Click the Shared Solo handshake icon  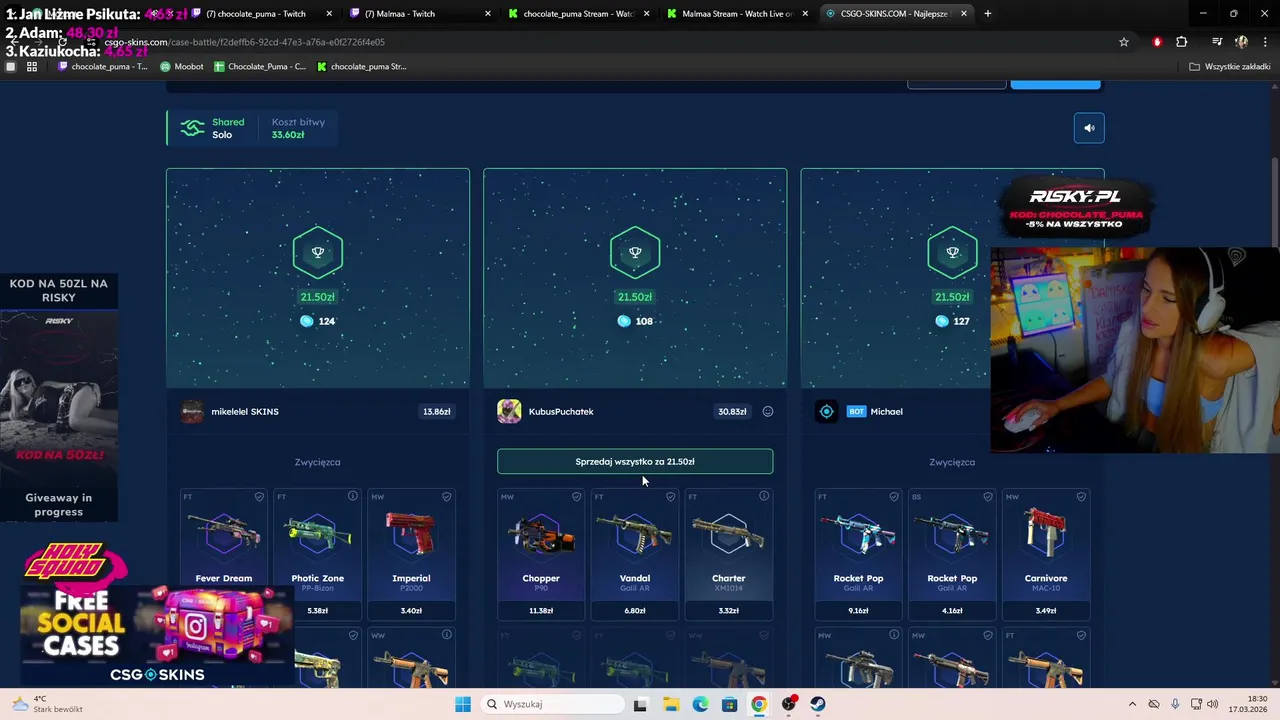coord(192,128)
